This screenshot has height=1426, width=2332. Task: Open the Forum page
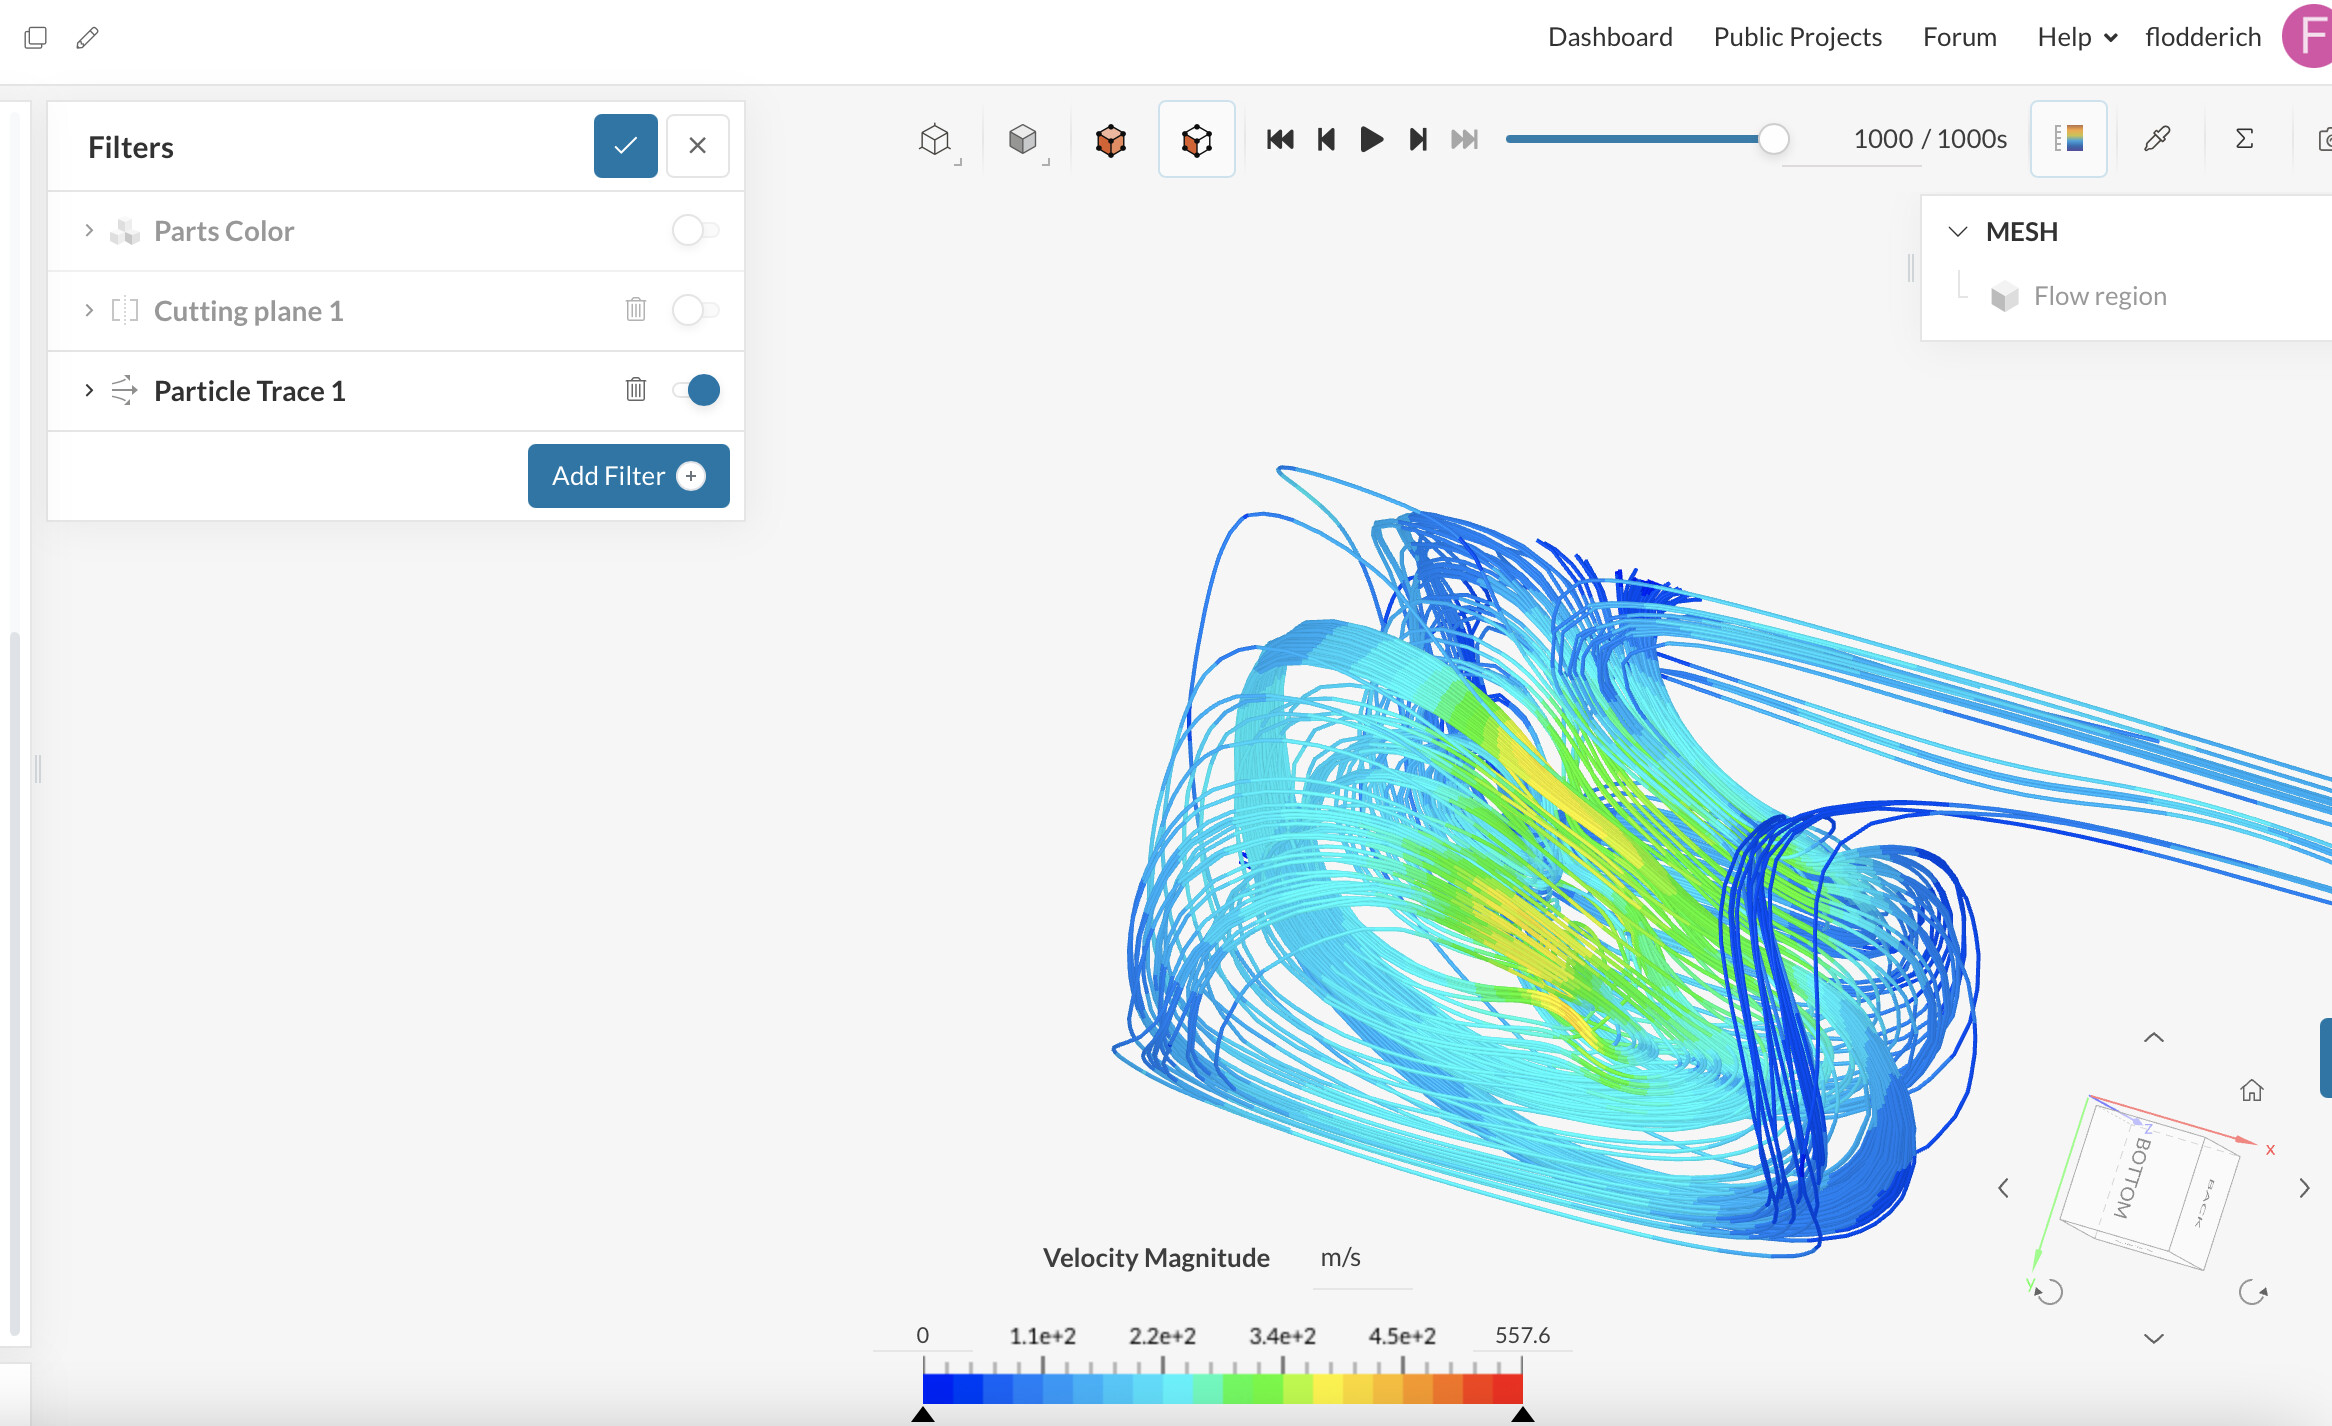coord(1959,37)
